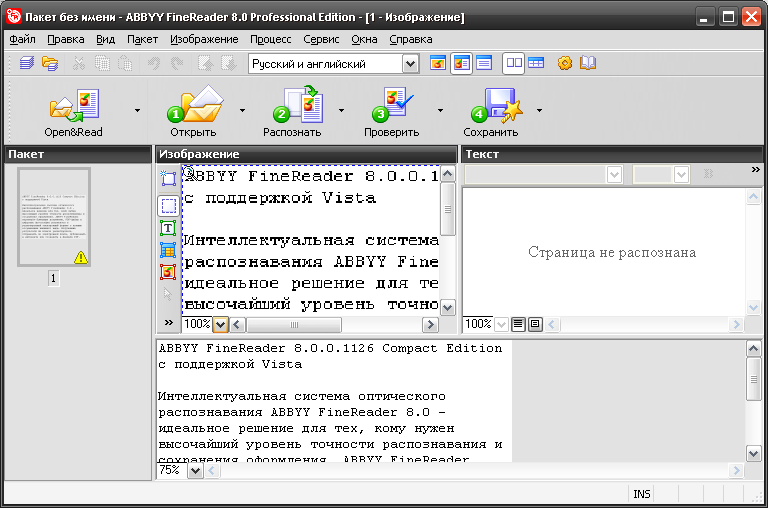The image size is (768, 508).
Task: Select the image and text view icon
Action: point(461,63)
